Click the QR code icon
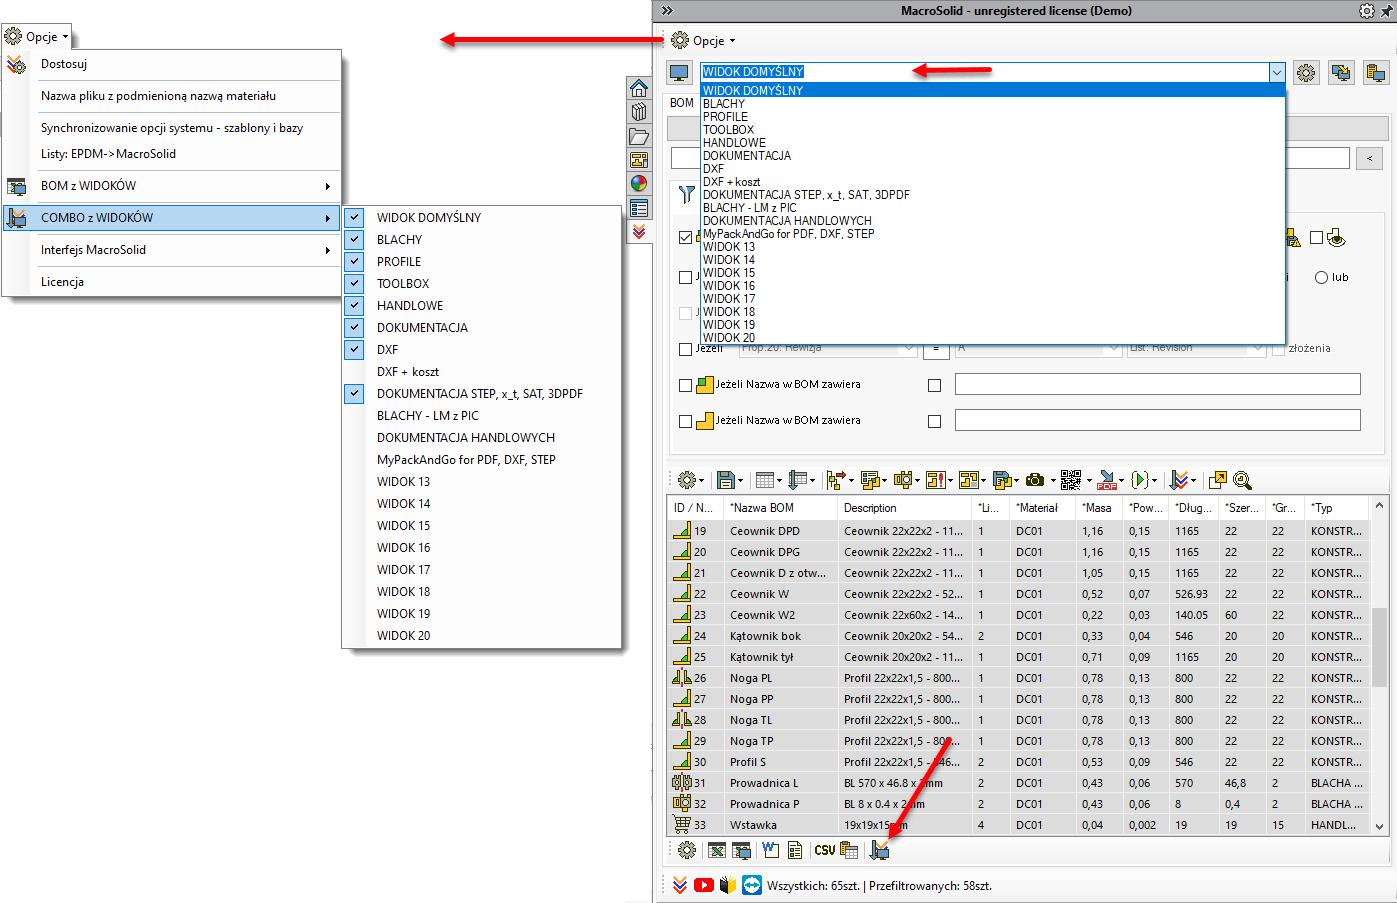 click(x=1071, y=480)
